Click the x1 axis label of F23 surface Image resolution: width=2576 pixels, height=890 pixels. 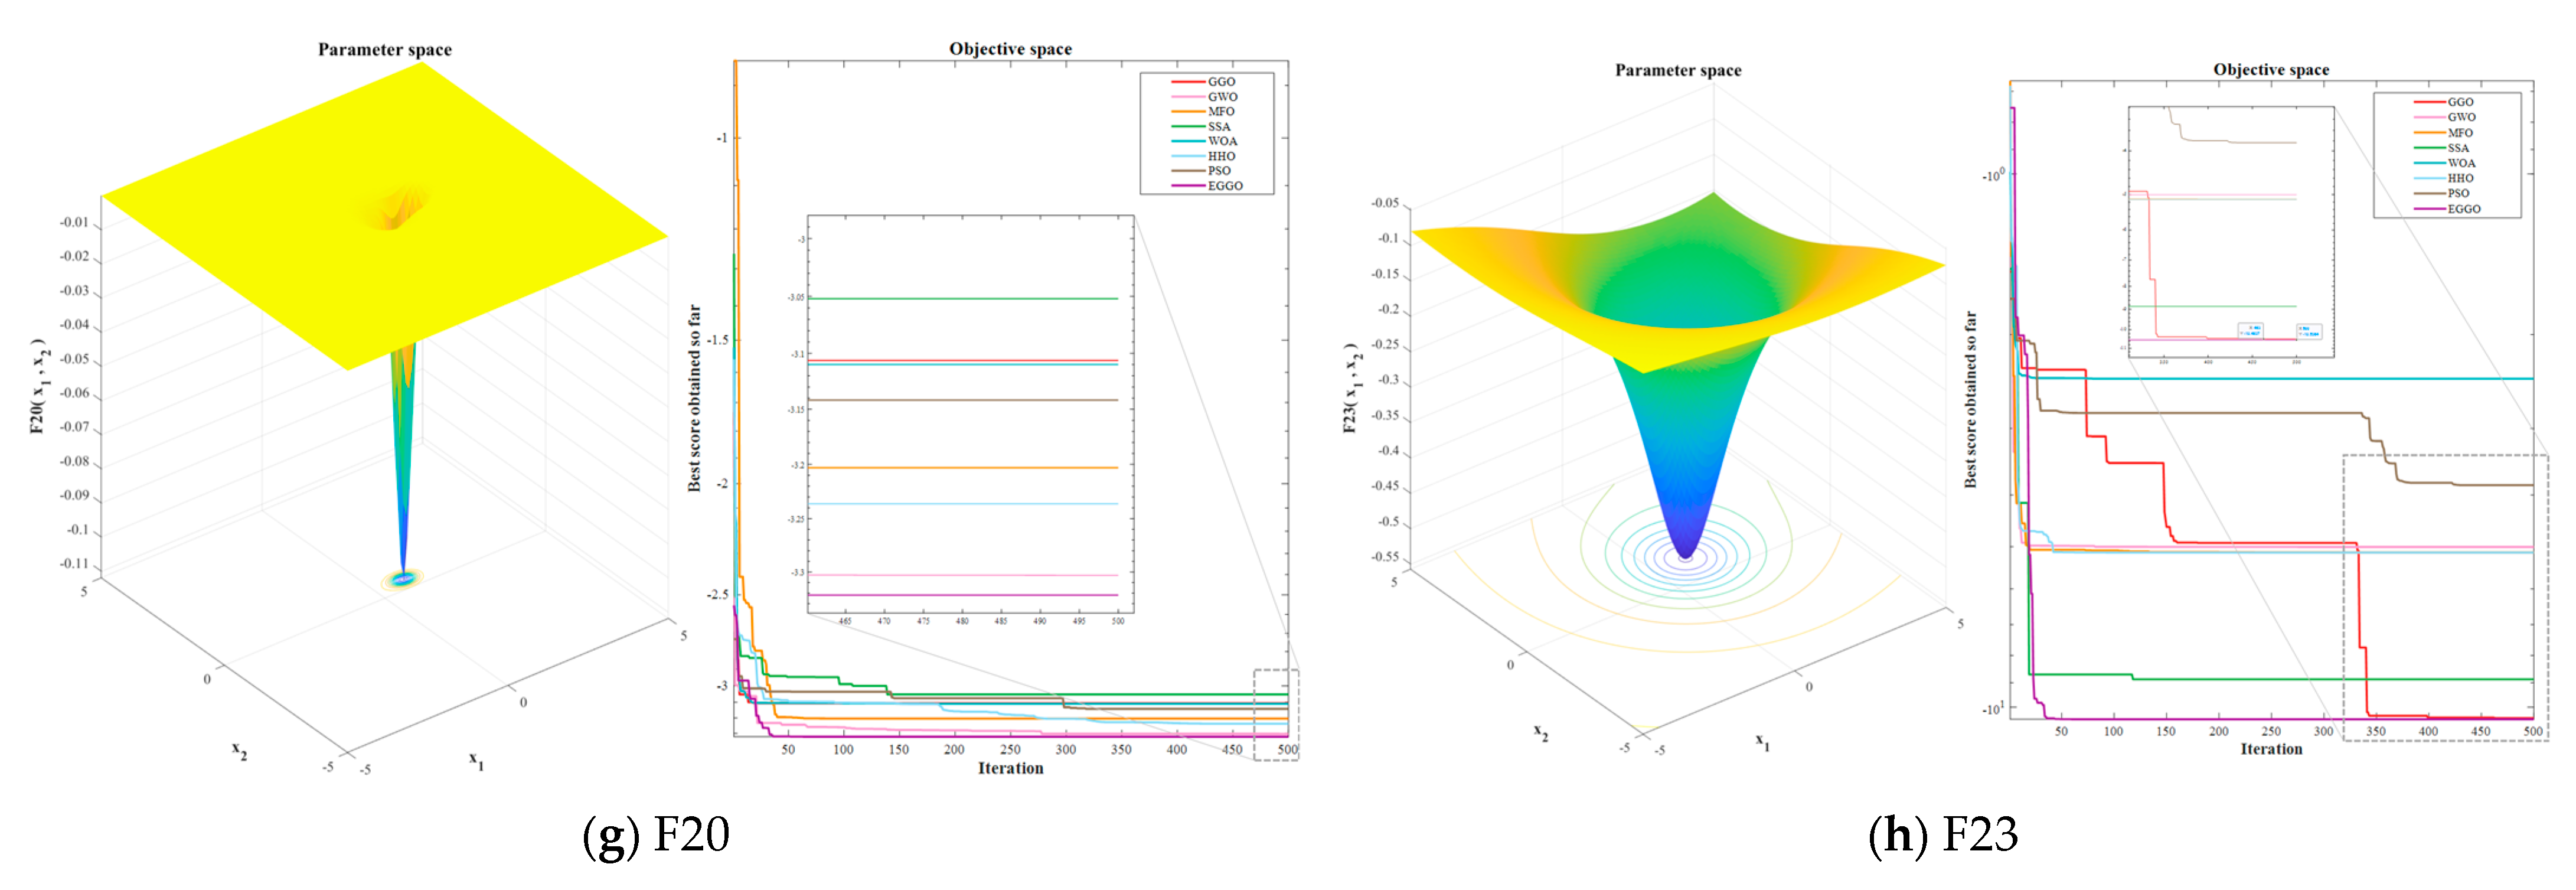(1762, 741)
